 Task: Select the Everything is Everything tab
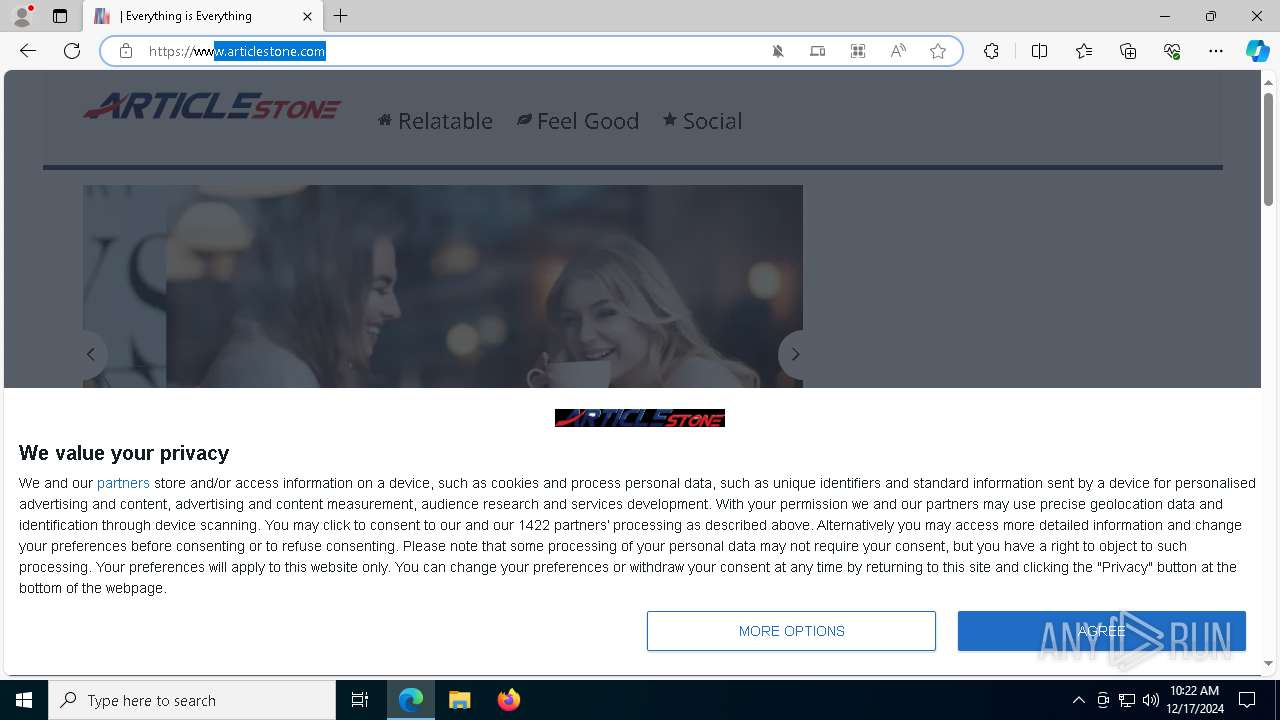tap(203, 16)
